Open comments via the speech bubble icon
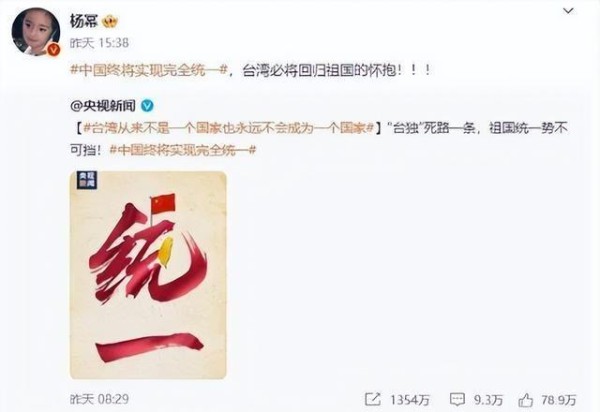This screenshot has width=600, height=412. coord(457,400)
